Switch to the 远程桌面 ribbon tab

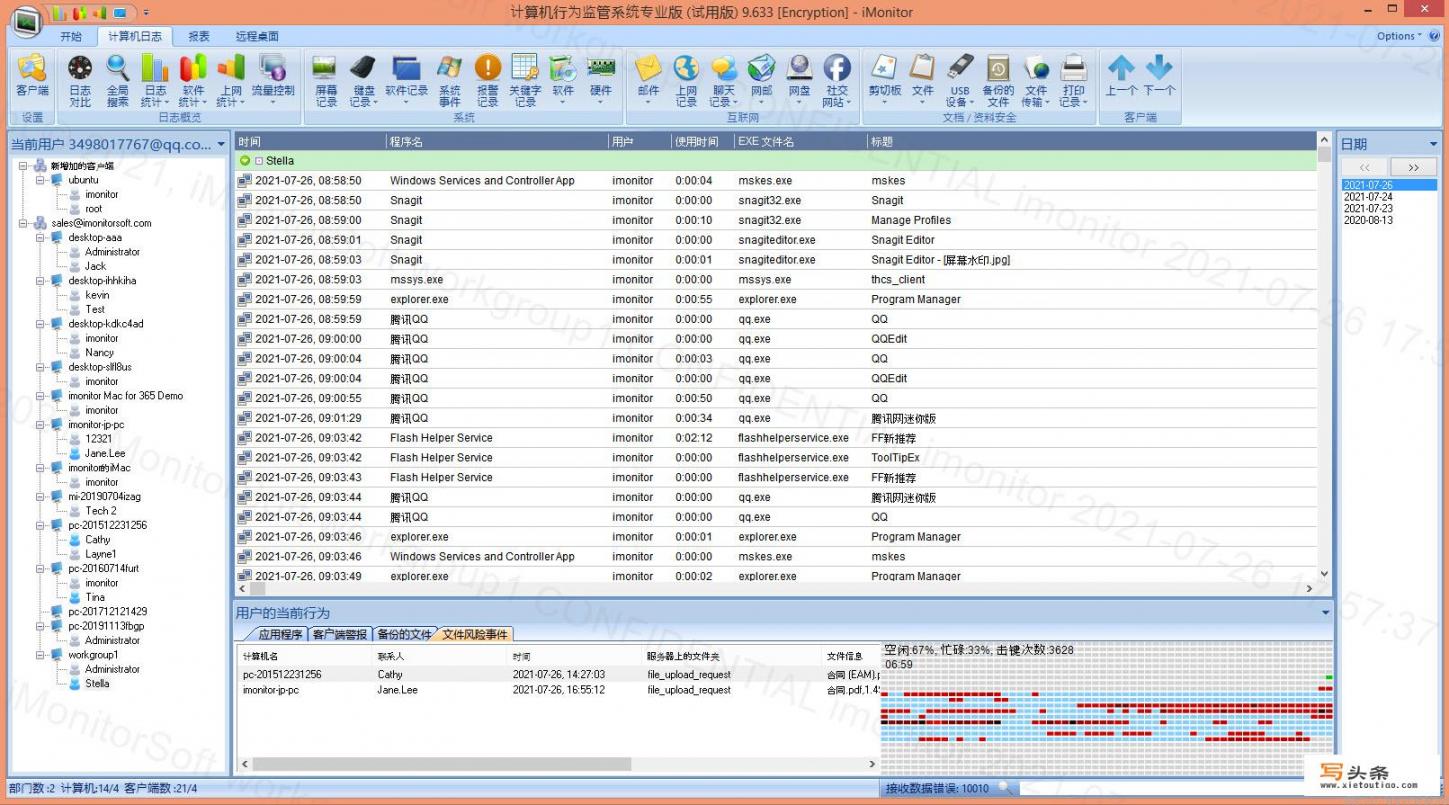[257, 36]
